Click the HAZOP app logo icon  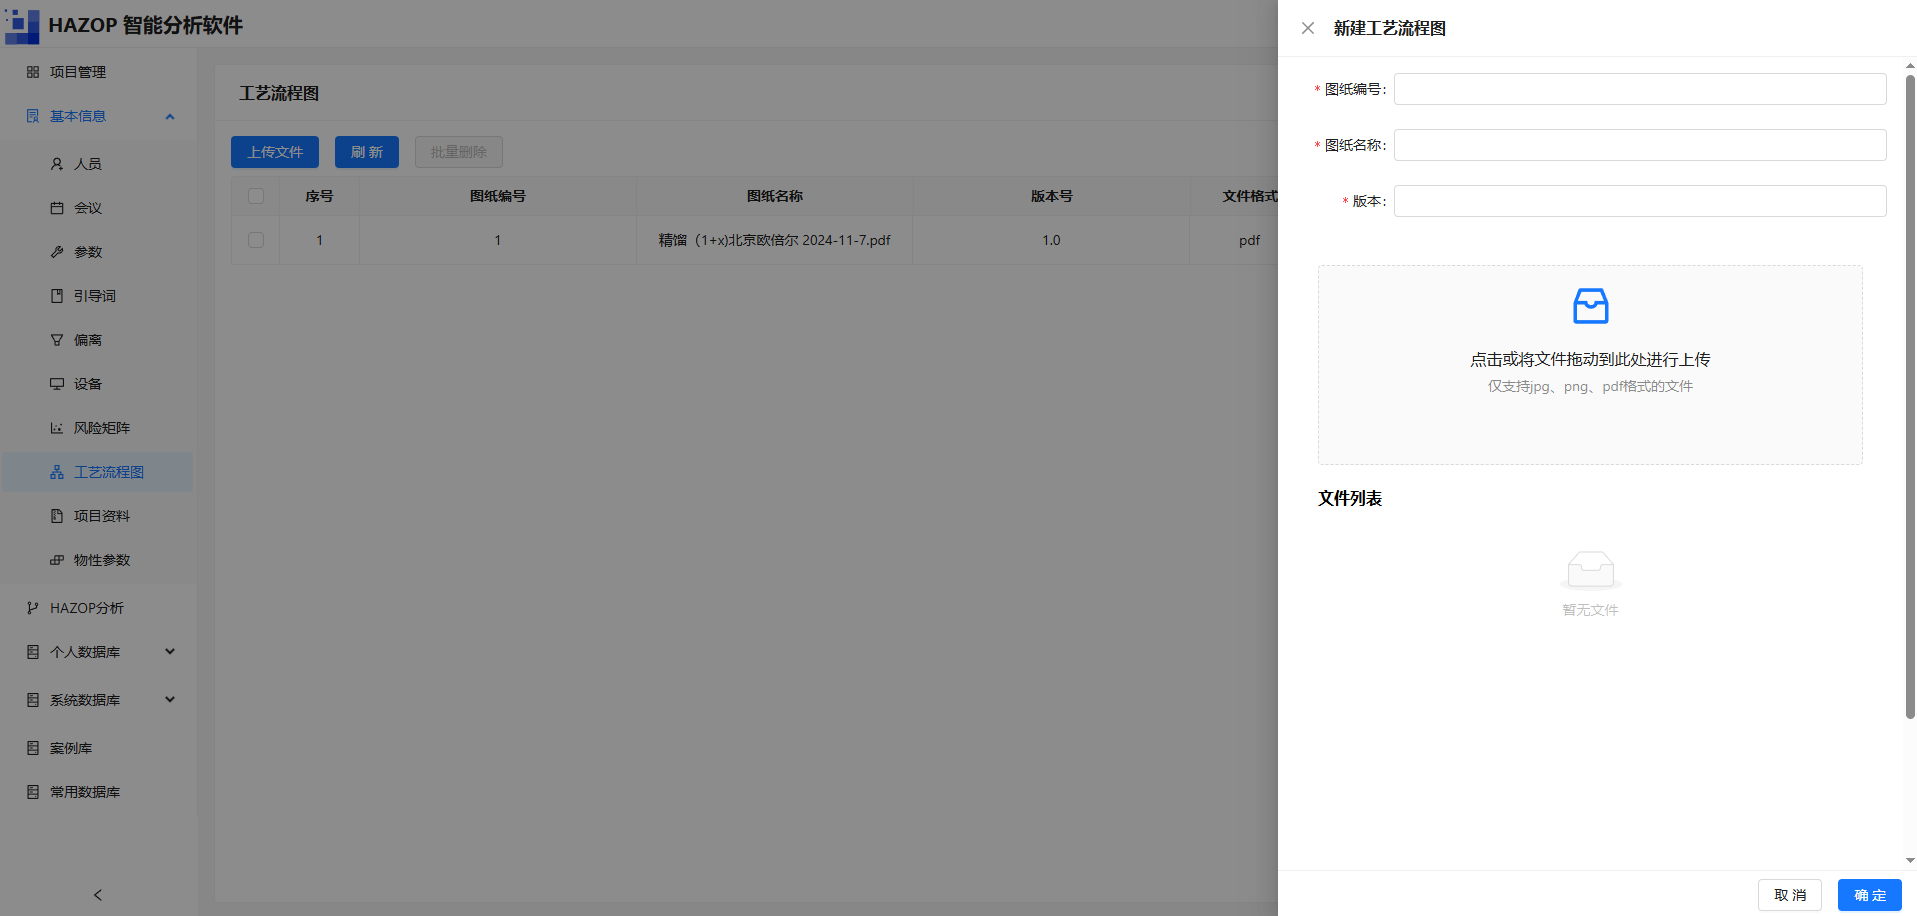point(22,25)
